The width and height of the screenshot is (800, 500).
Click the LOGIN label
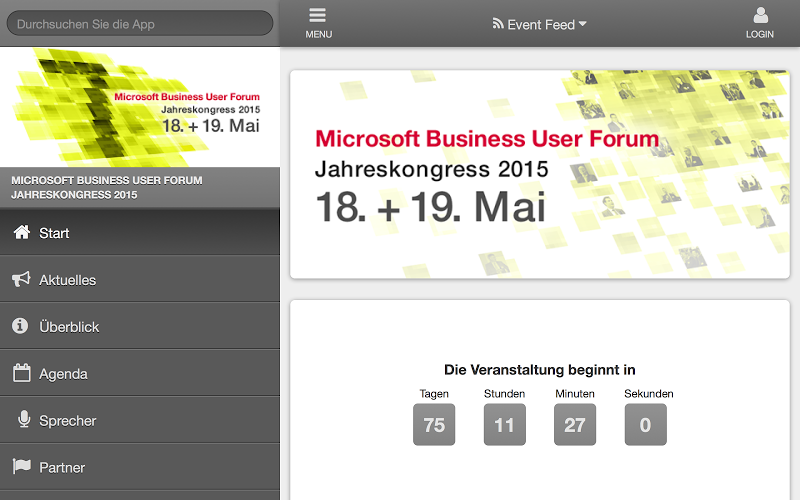[760, 35]
